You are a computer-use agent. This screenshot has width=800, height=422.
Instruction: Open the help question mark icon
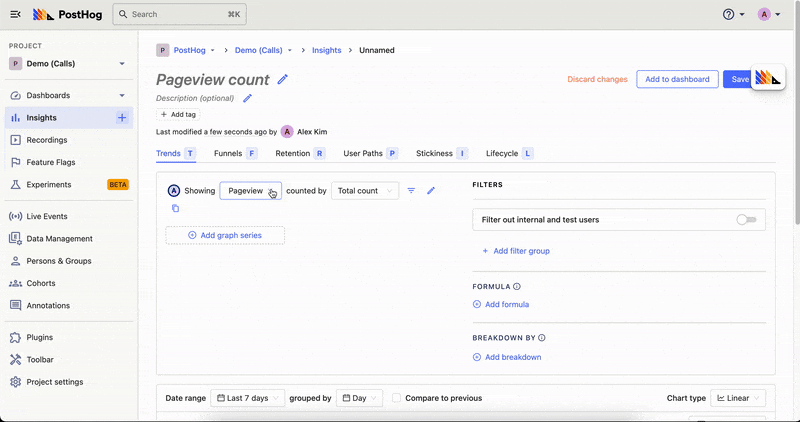[x=729, y=15]
